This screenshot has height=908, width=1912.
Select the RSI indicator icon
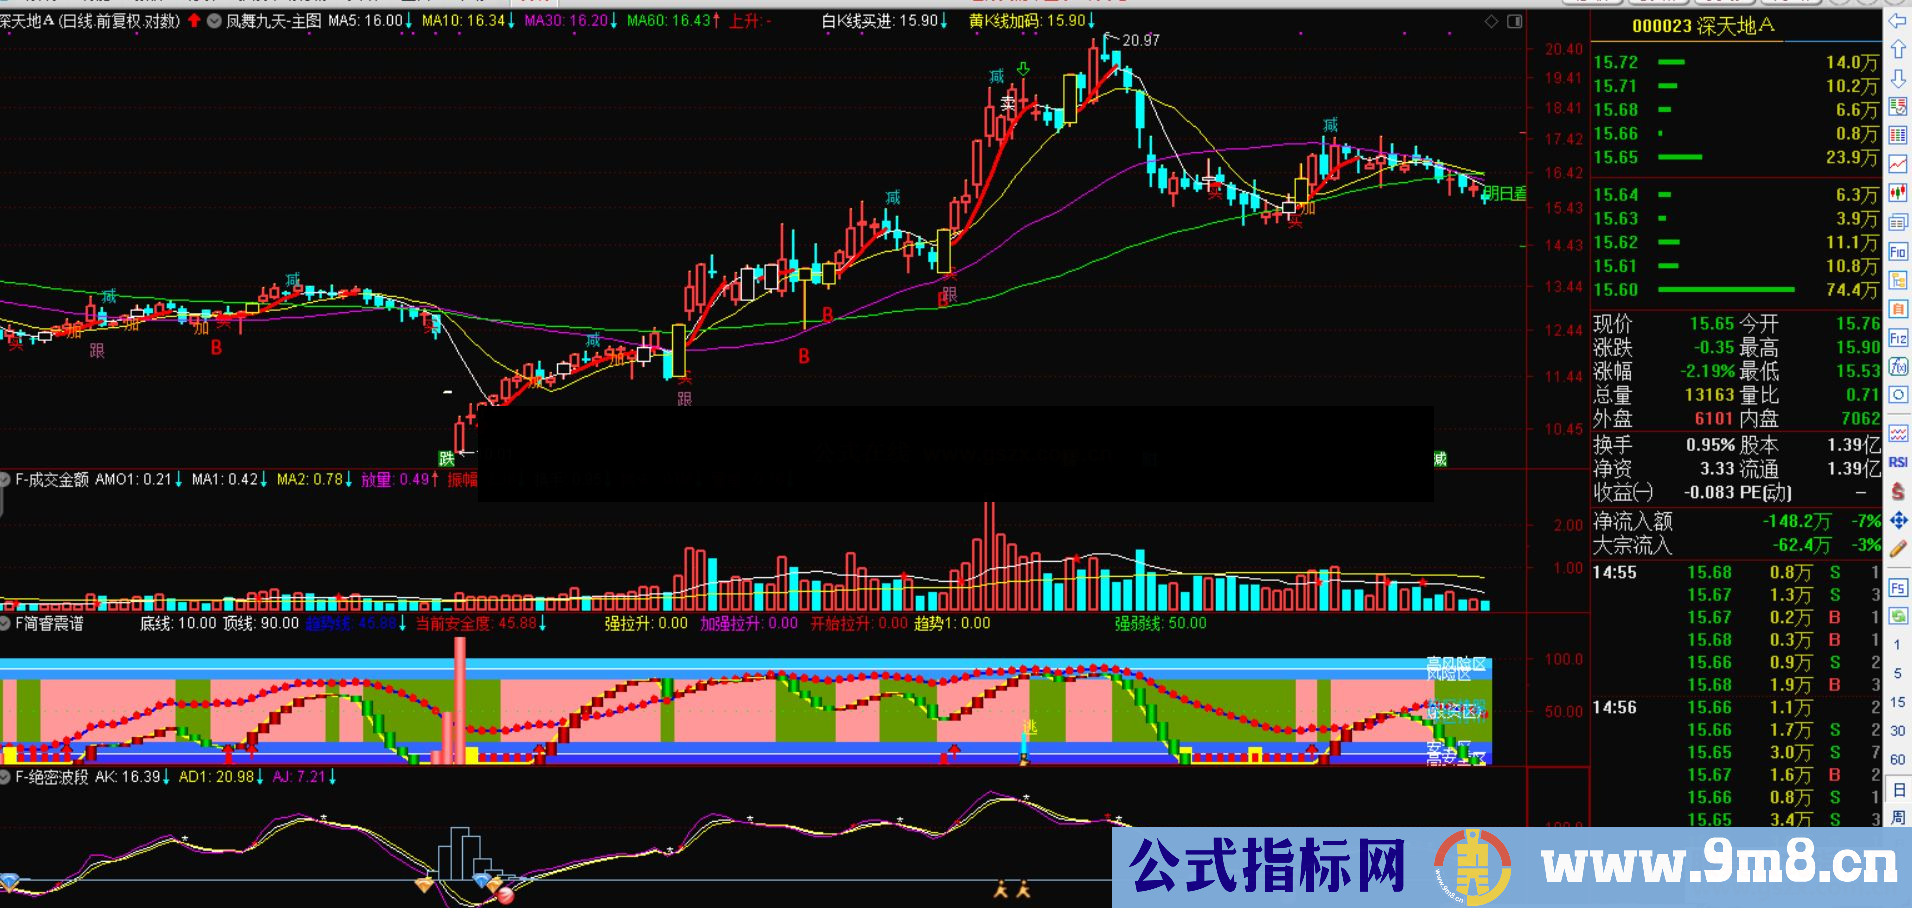pos(1897,462)
